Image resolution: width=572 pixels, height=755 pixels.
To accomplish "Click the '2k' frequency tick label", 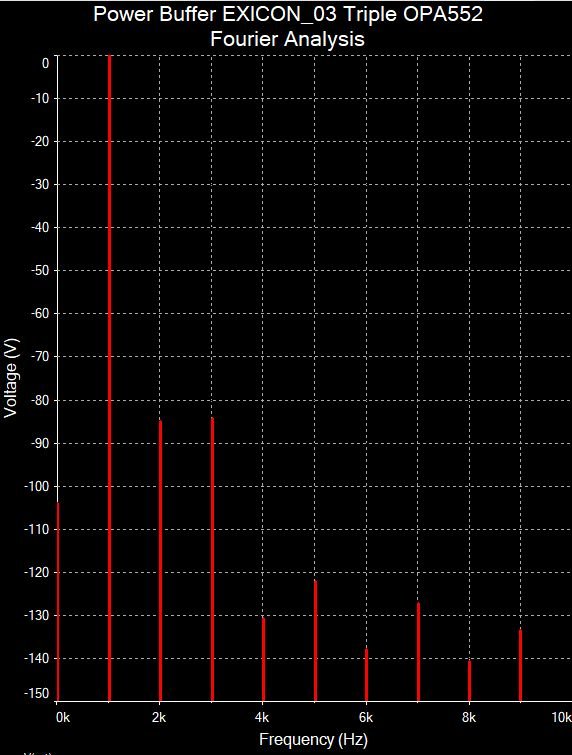I will [159, 717].
